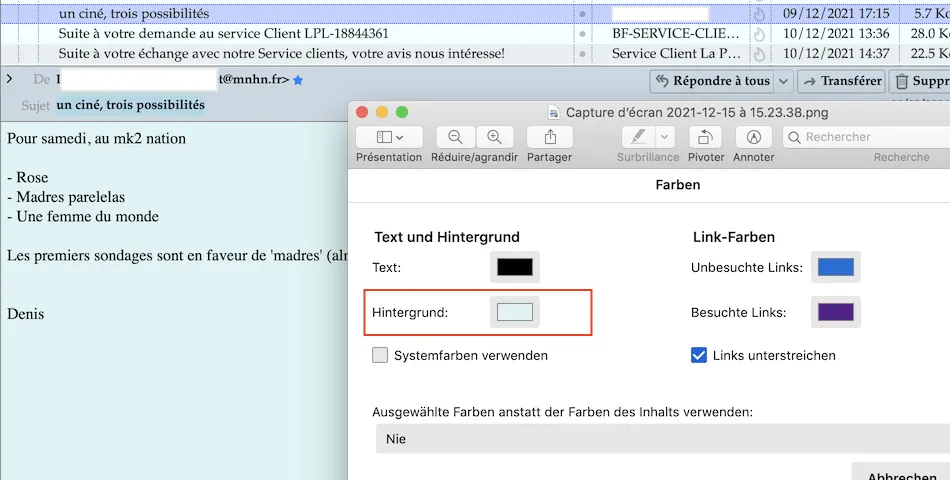This screenshot has height=480, width=950.
Task: Open the Annoter markup toolbar
Action: (754, 138)
